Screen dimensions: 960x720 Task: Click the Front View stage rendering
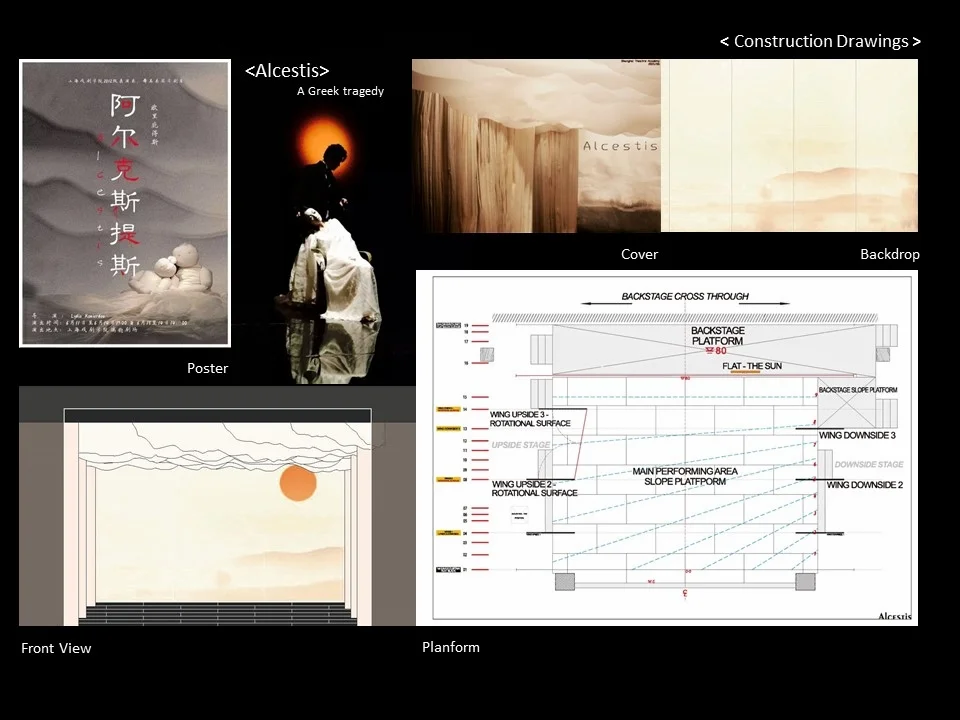pos(217,506)
